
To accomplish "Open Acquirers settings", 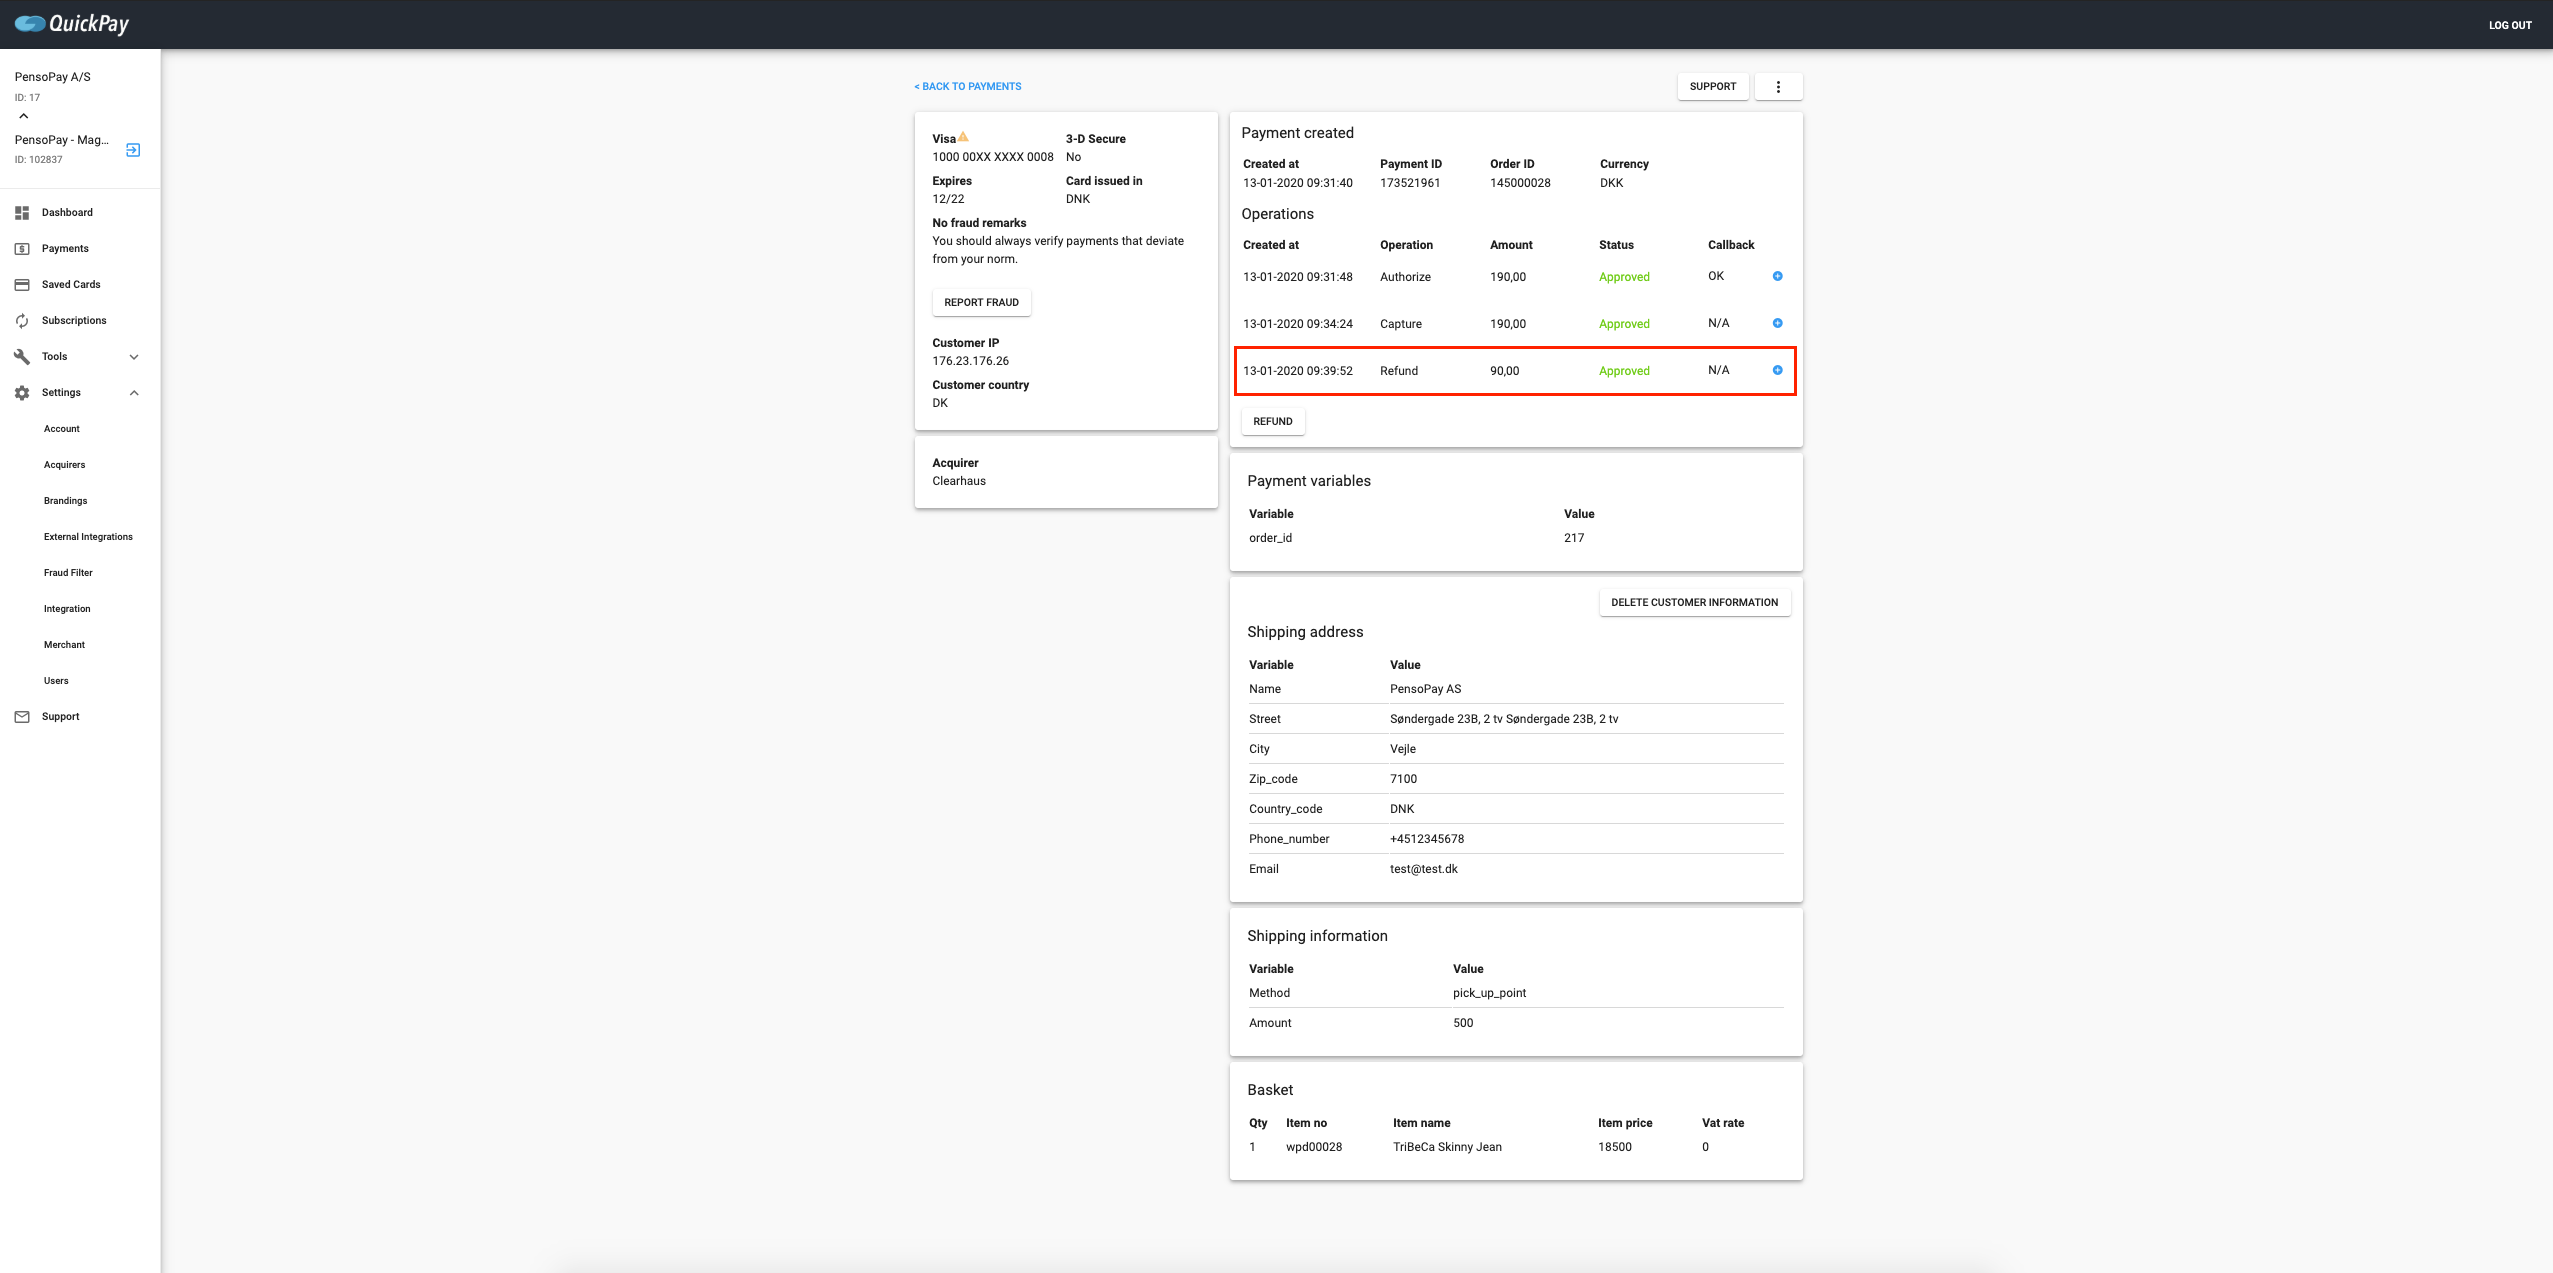I will coord(65,465).
